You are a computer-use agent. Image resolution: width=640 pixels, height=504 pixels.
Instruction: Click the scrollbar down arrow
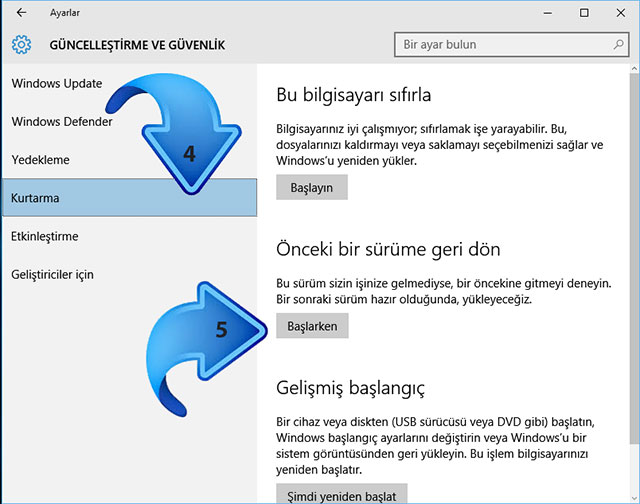(x=634, y=498)
